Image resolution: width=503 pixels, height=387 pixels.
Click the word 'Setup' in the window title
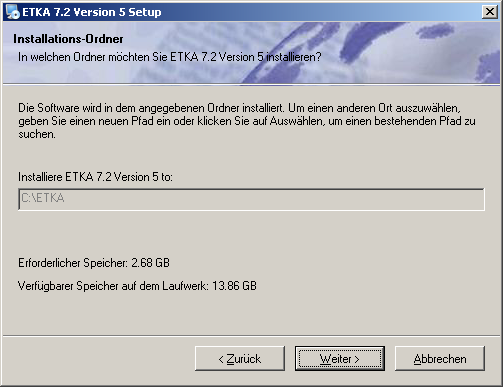[x=145, y=12]
